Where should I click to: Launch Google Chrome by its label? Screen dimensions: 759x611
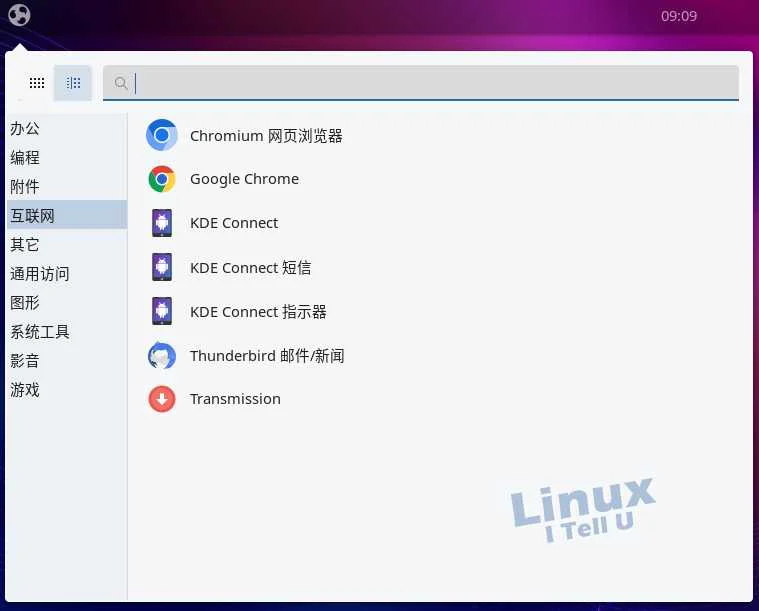pyautogui.click(x=244, y=180)
